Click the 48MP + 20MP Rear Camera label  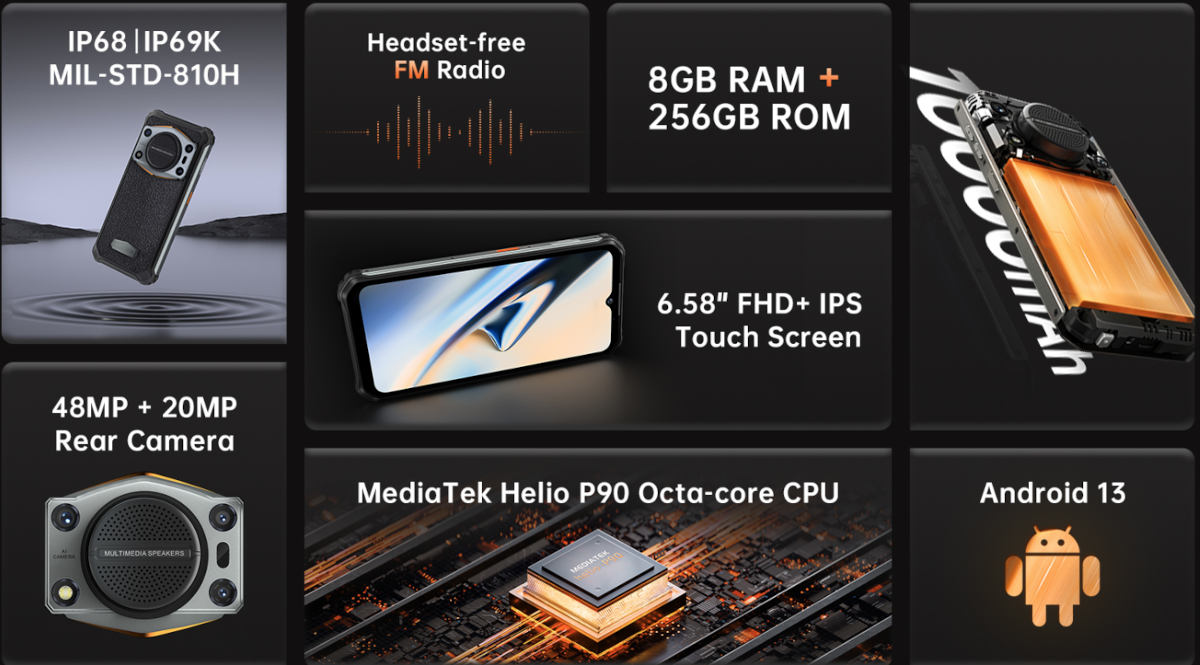(x=145, y=424)
